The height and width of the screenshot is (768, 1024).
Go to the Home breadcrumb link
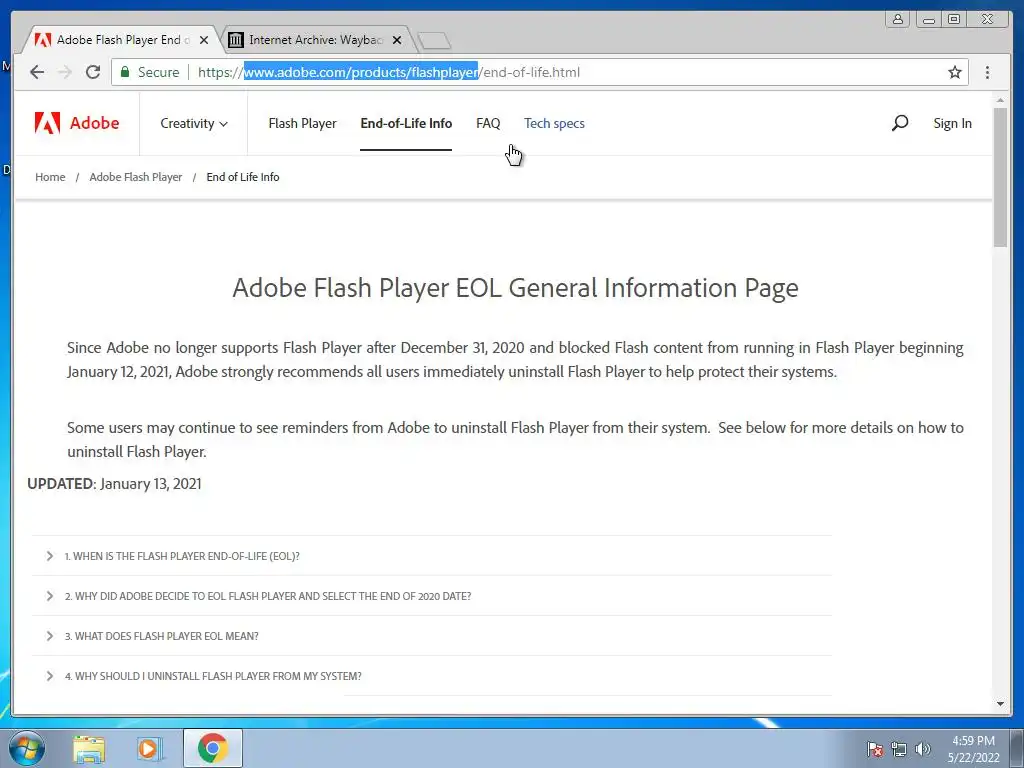(x=50, y=177)
